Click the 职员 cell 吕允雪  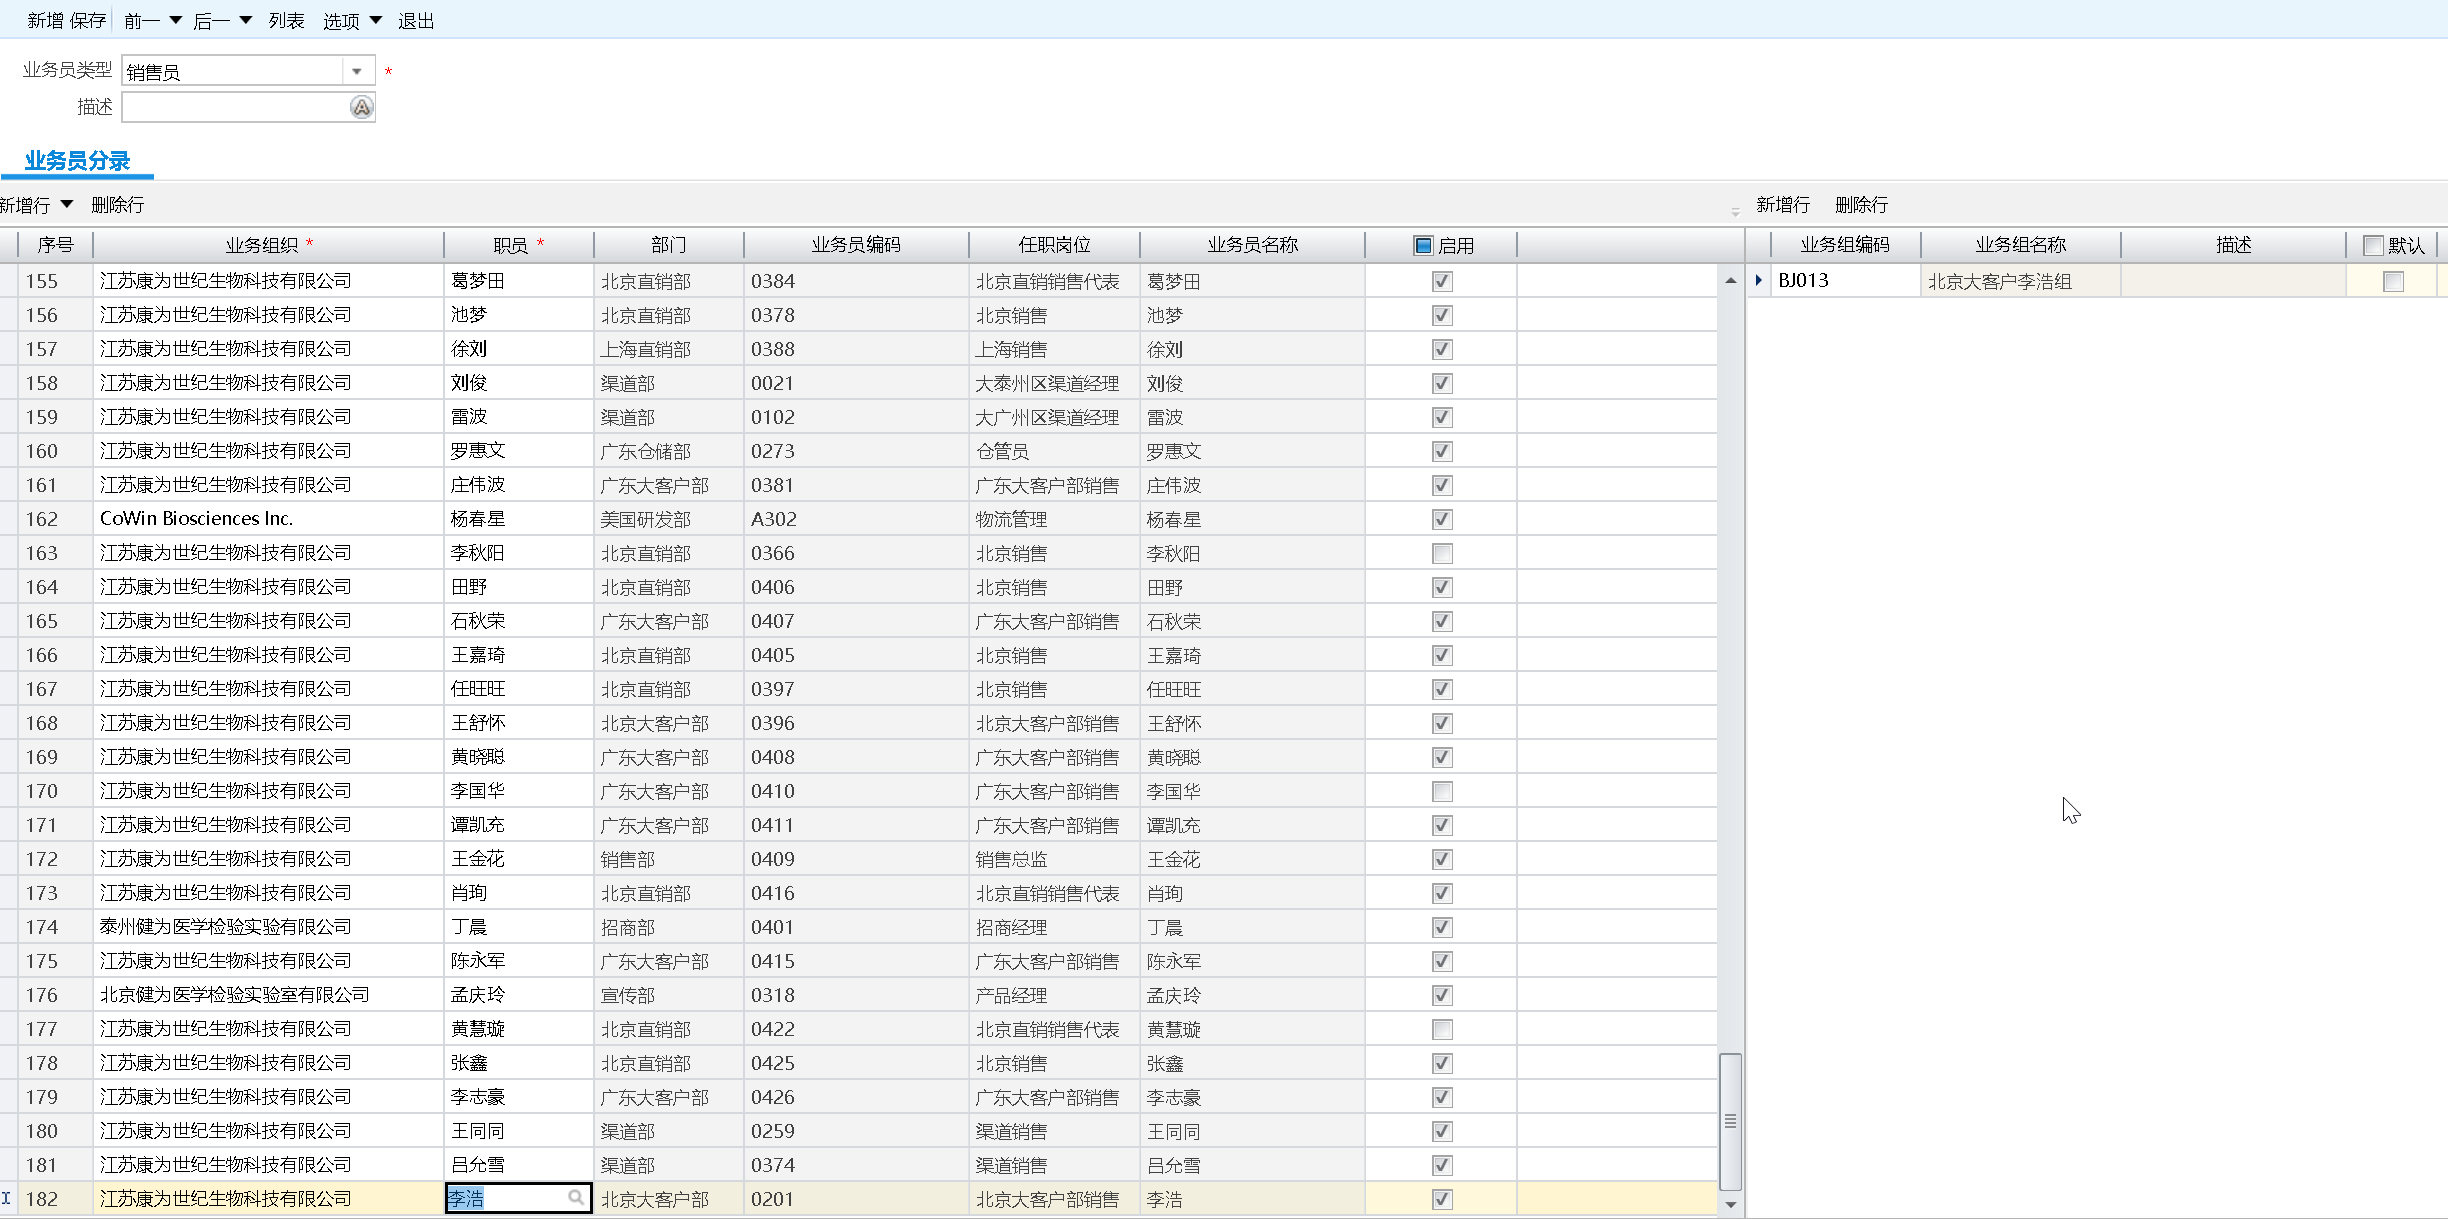pyautogui.click(x=518, y=1165)
